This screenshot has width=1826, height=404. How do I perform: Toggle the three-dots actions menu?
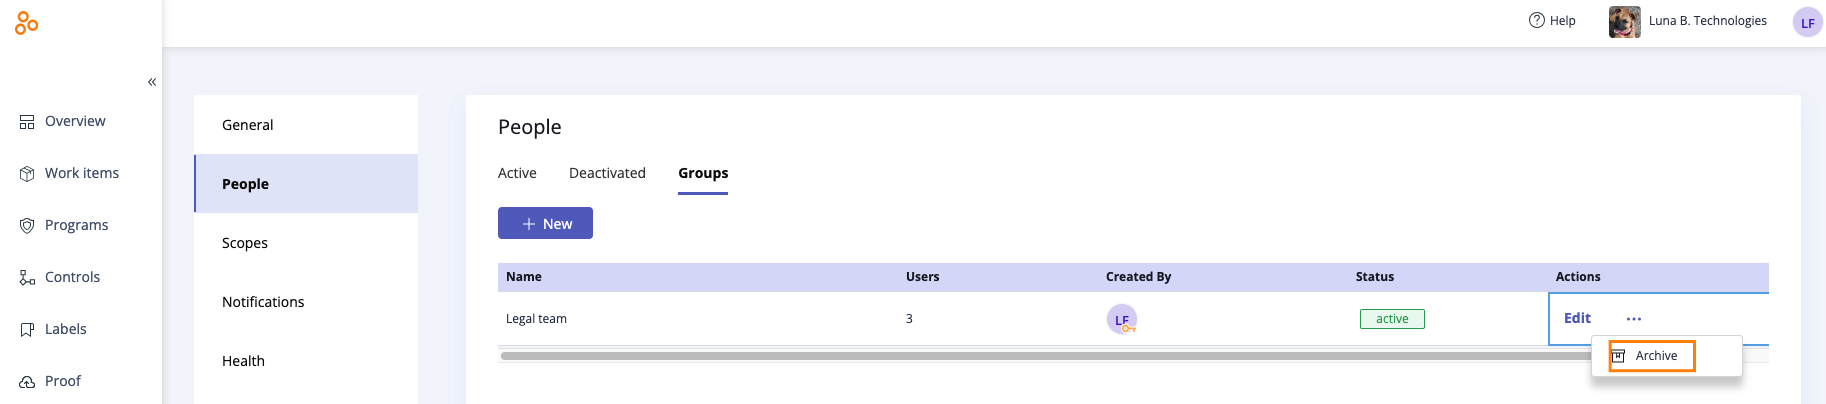click(1634, 319)
